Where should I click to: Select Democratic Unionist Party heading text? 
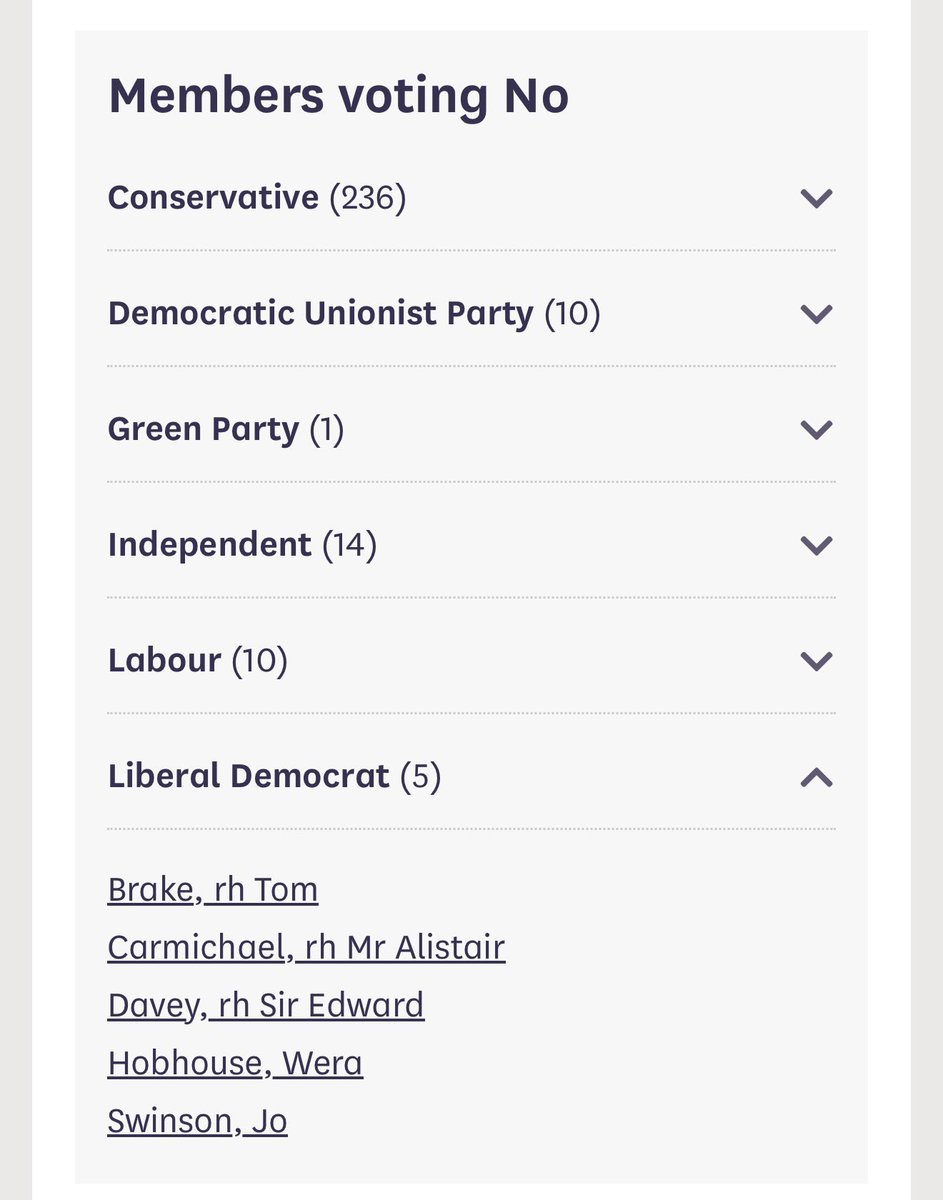(x=321, y=314)
